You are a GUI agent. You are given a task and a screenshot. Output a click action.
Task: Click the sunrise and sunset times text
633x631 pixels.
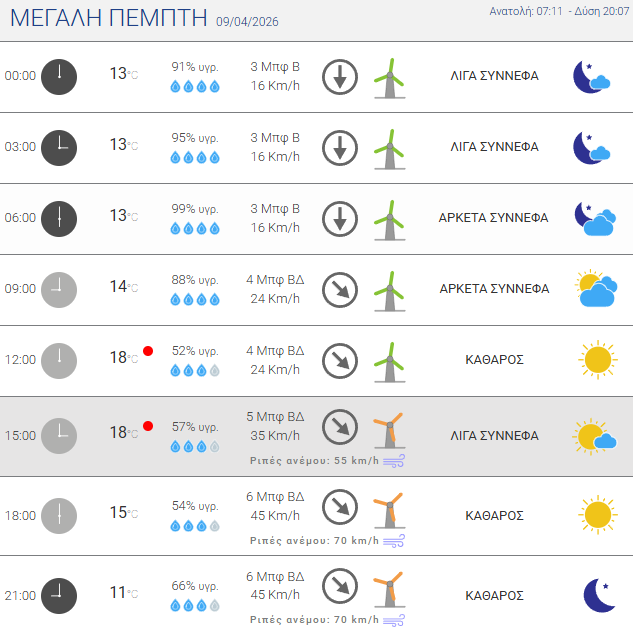click(559, 12)
